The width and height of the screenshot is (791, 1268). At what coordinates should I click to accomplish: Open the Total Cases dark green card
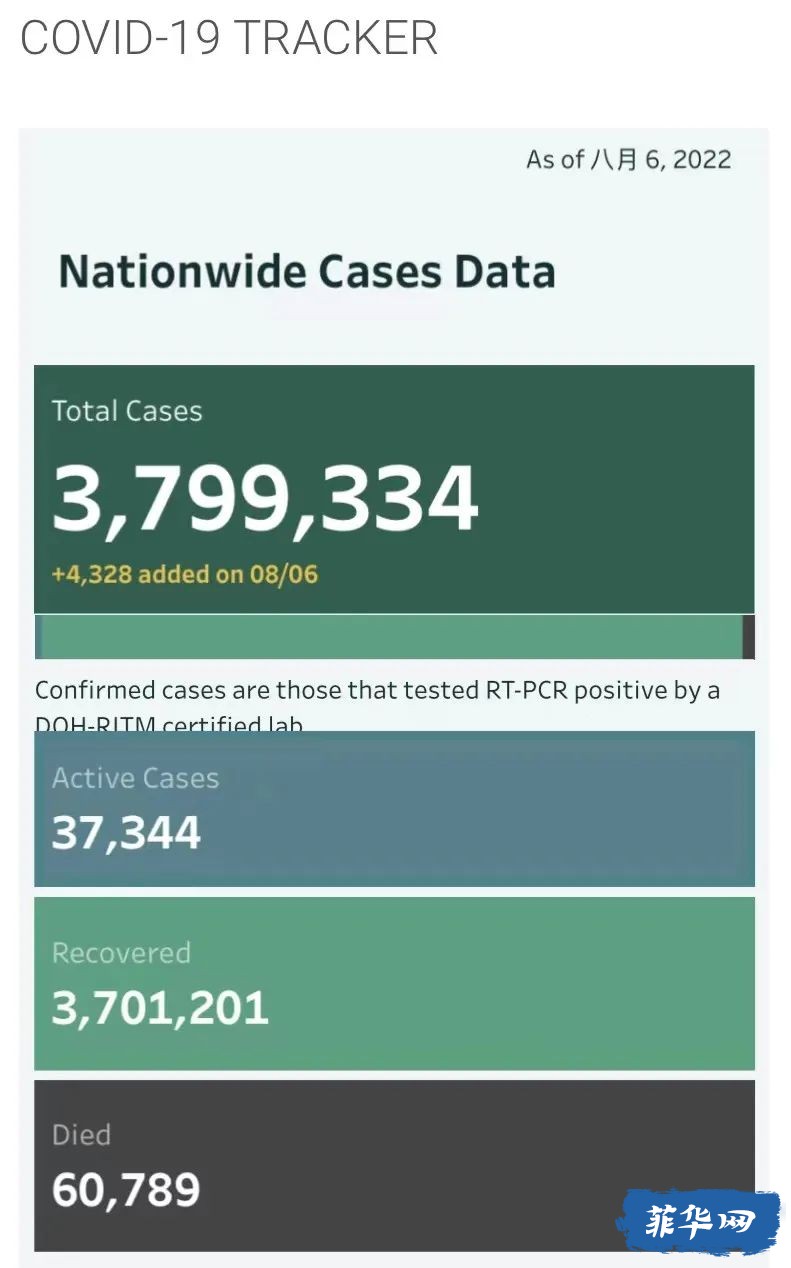pyautogui.click(x=394, y=489)
